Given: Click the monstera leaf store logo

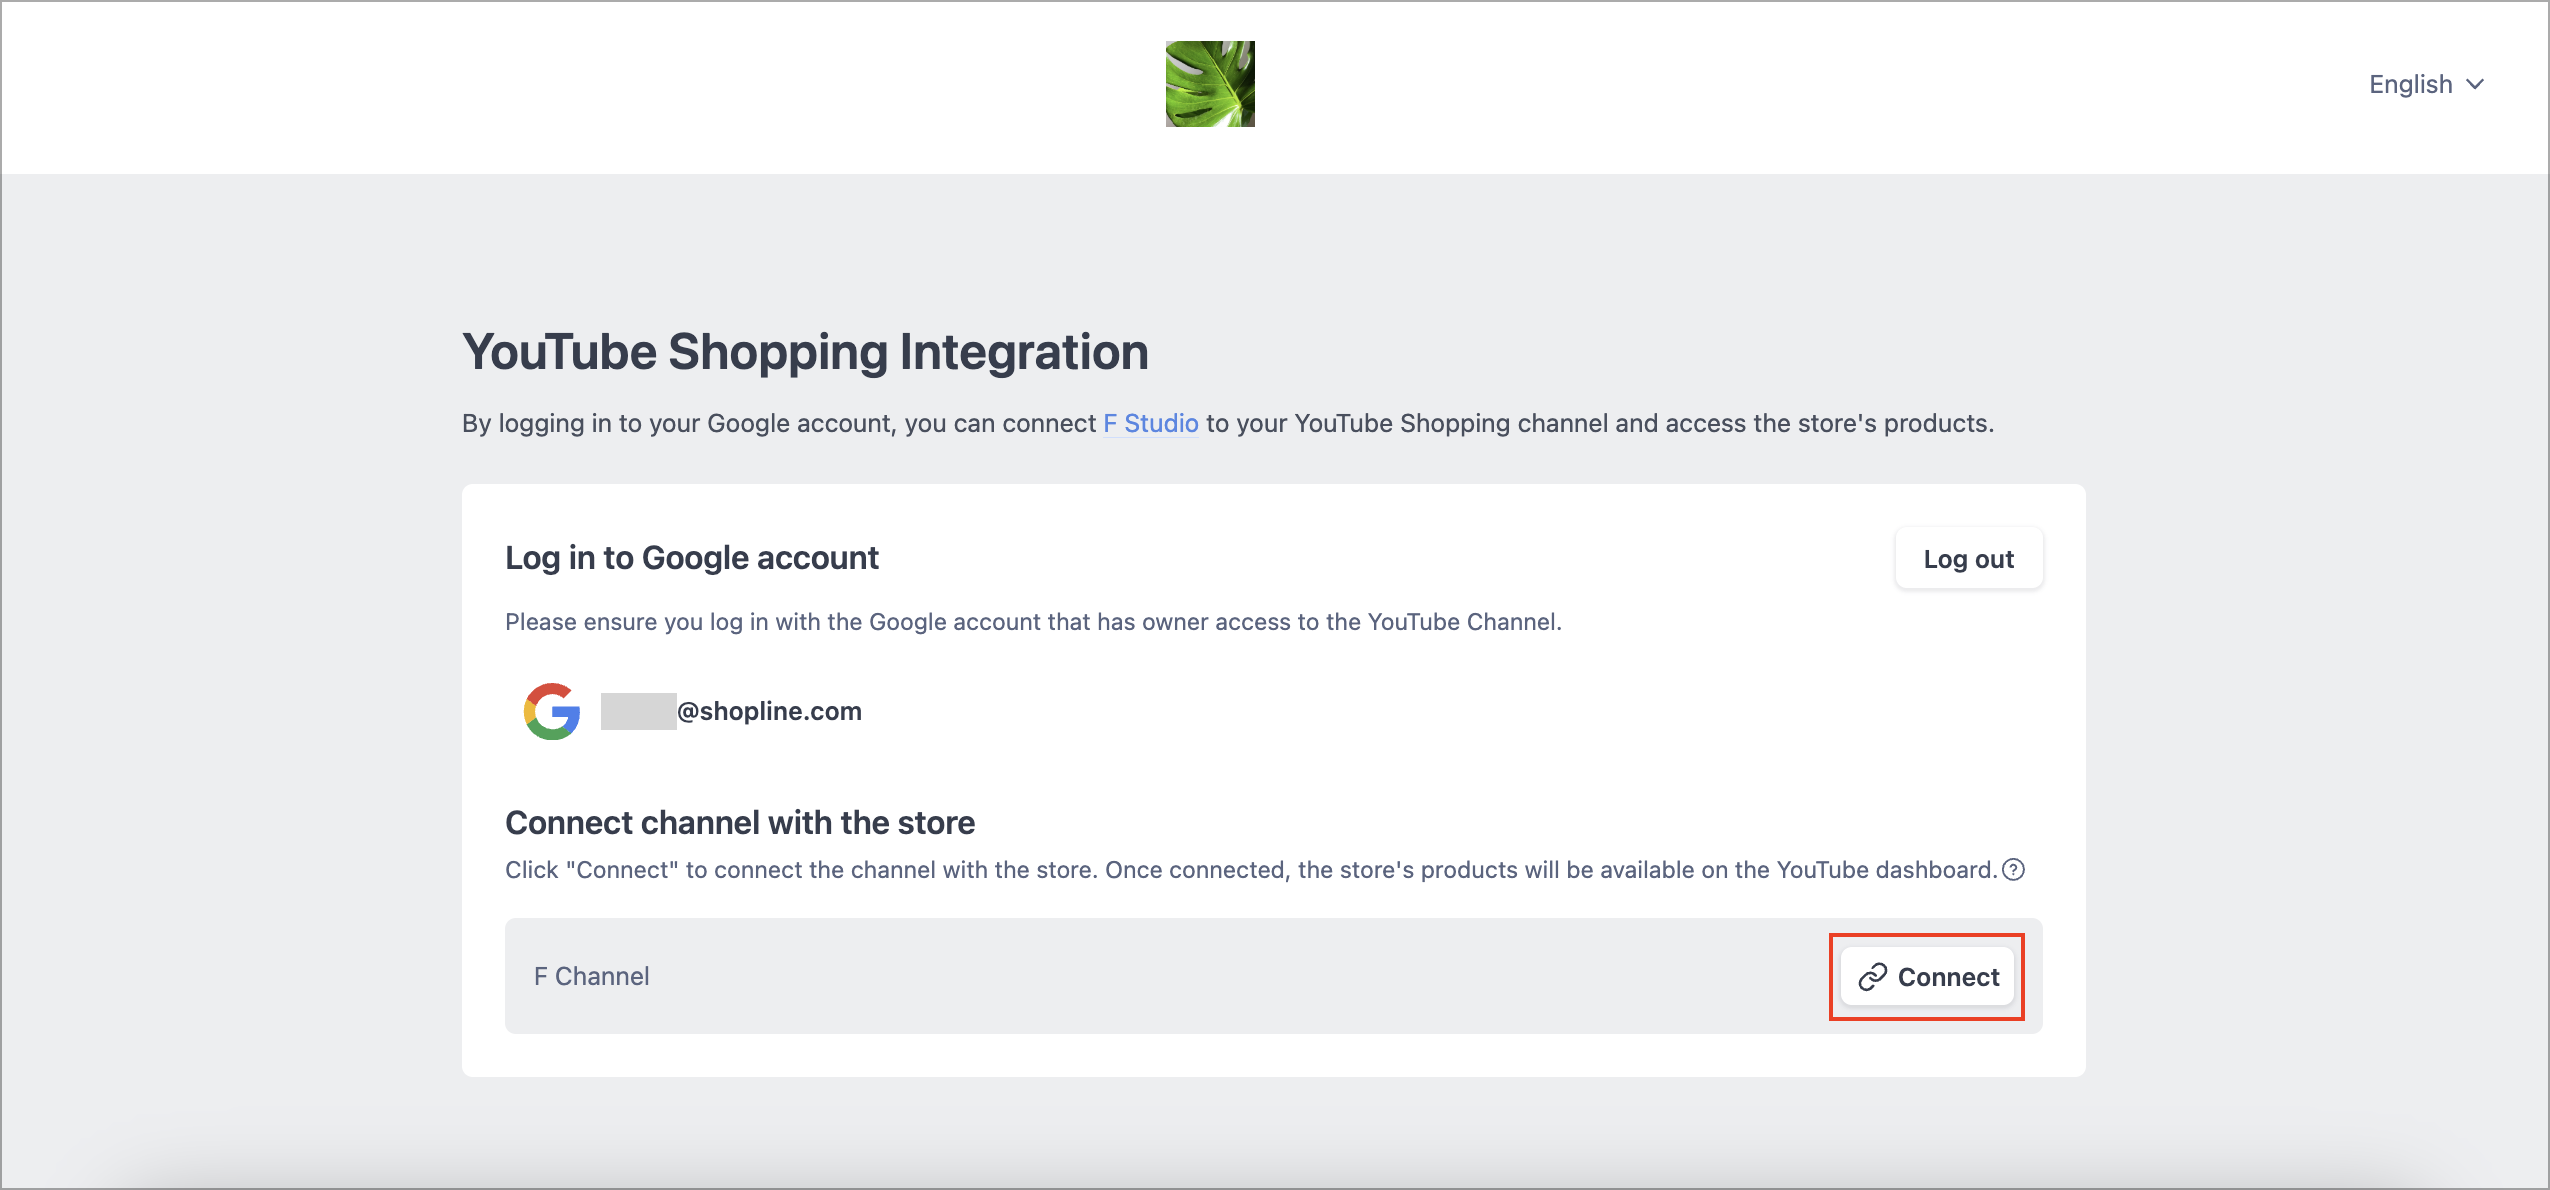Looking at the screenshot, I should [x=1210, y=84].
